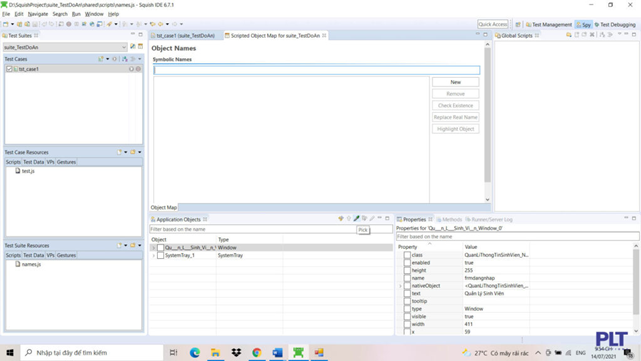Screen dimensions: 641x361
Task: Check the enabled property checkbox
Action: (x=407, y=263)
